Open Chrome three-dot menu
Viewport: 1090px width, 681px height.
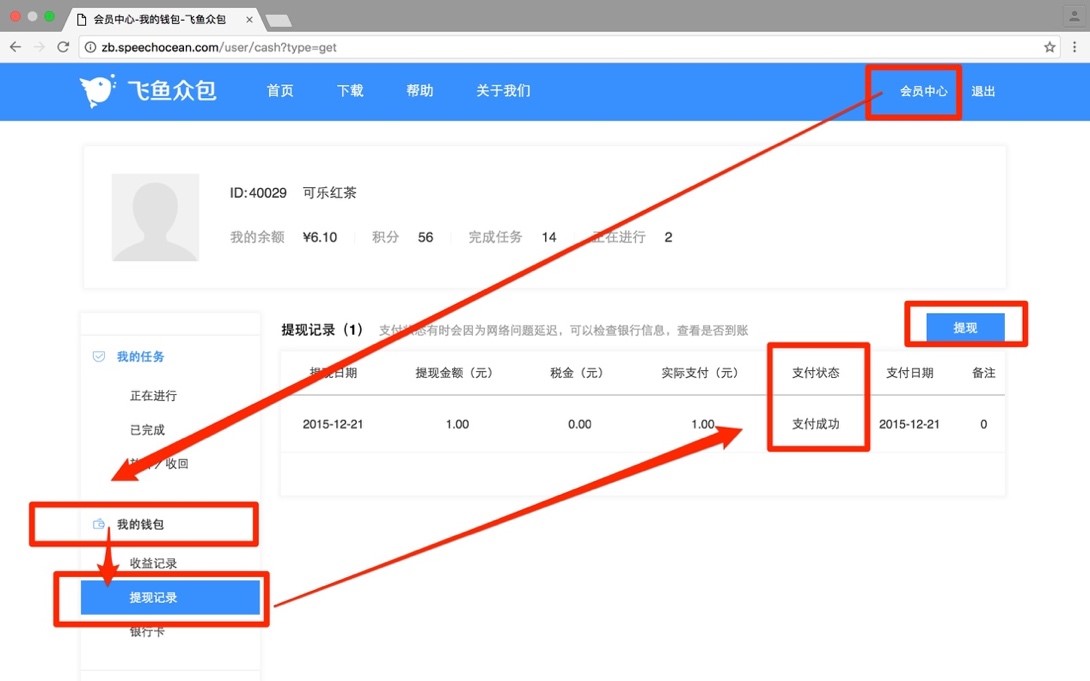tap(1075, 47)
